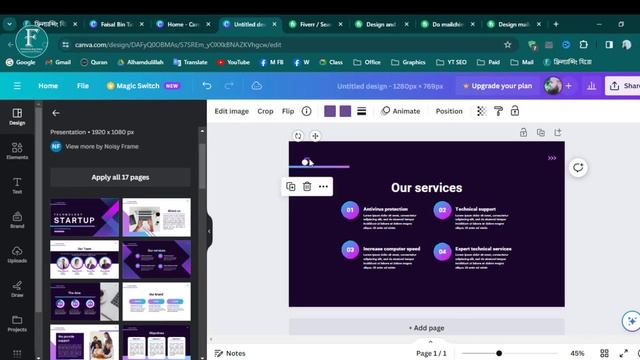Duplicate the selected element via floating toolbar
The width and height of the screenshot is (640, 360).
click(291, 187)
